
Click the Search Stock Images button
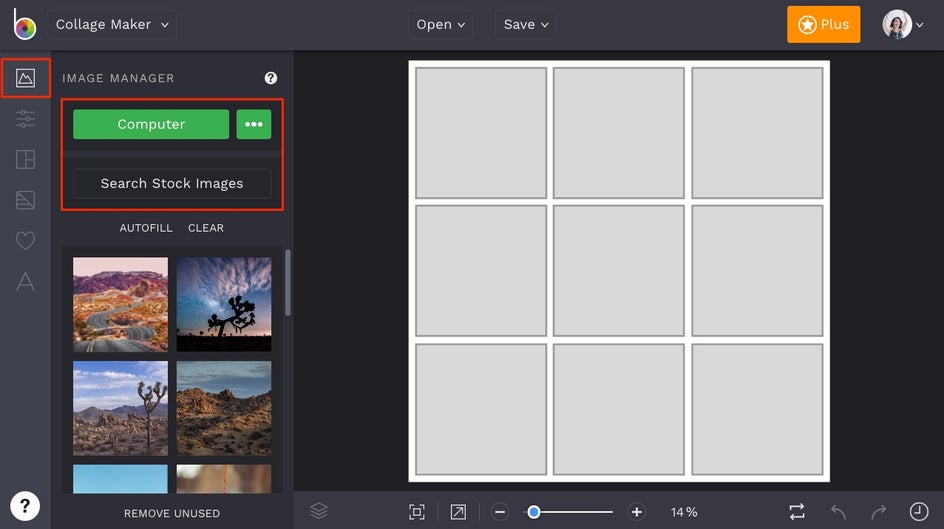pos(172,183)
